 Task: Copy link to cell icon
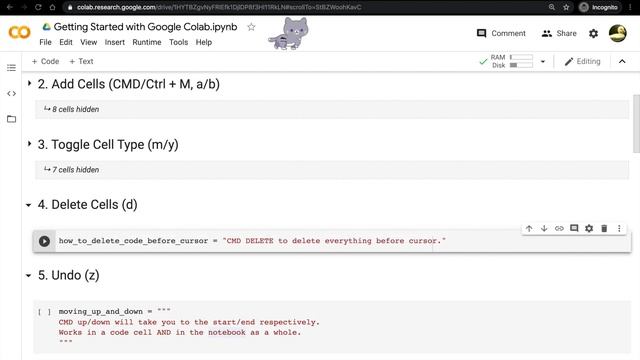(559, 229)
